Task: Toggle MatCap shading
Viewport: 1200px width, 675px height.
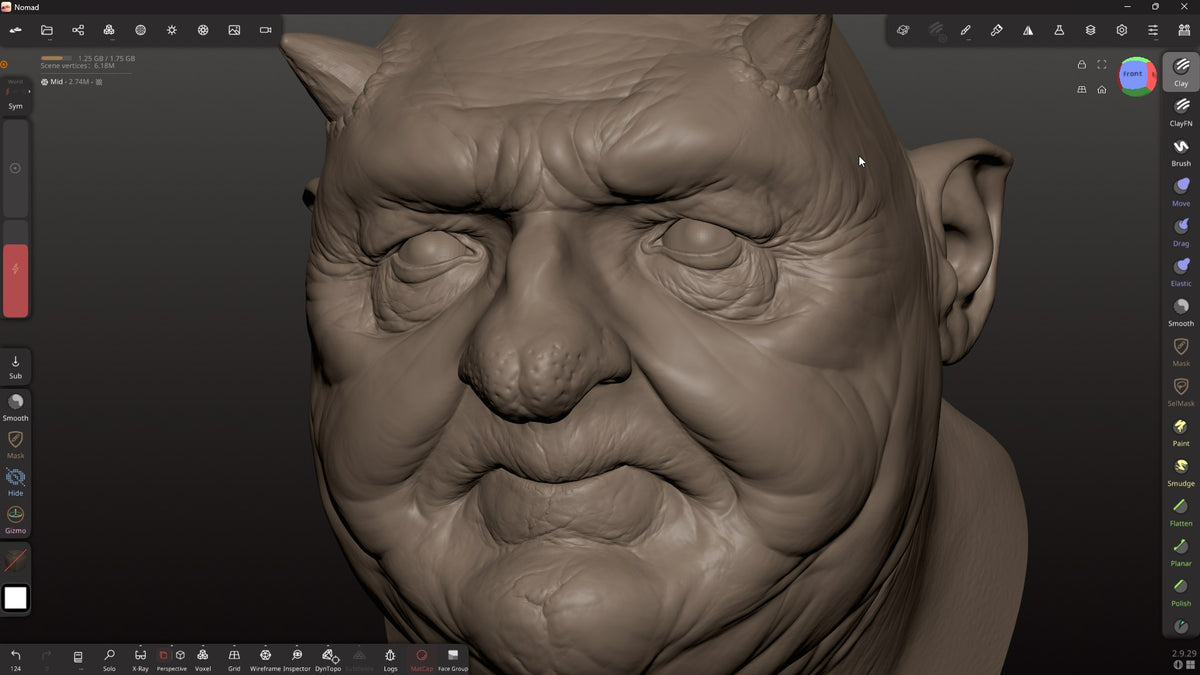Action: click(x=422, y=659)
